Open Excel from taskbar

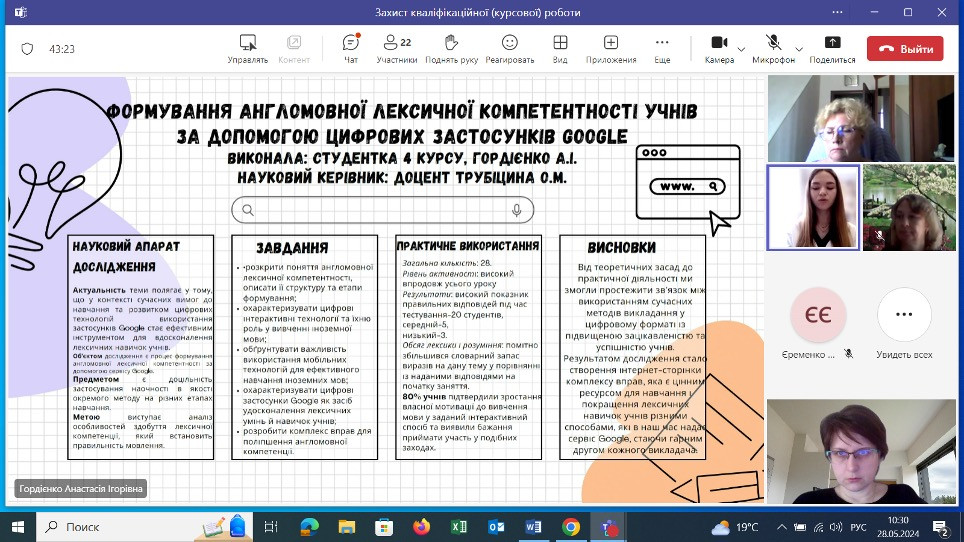coord(459,527)
